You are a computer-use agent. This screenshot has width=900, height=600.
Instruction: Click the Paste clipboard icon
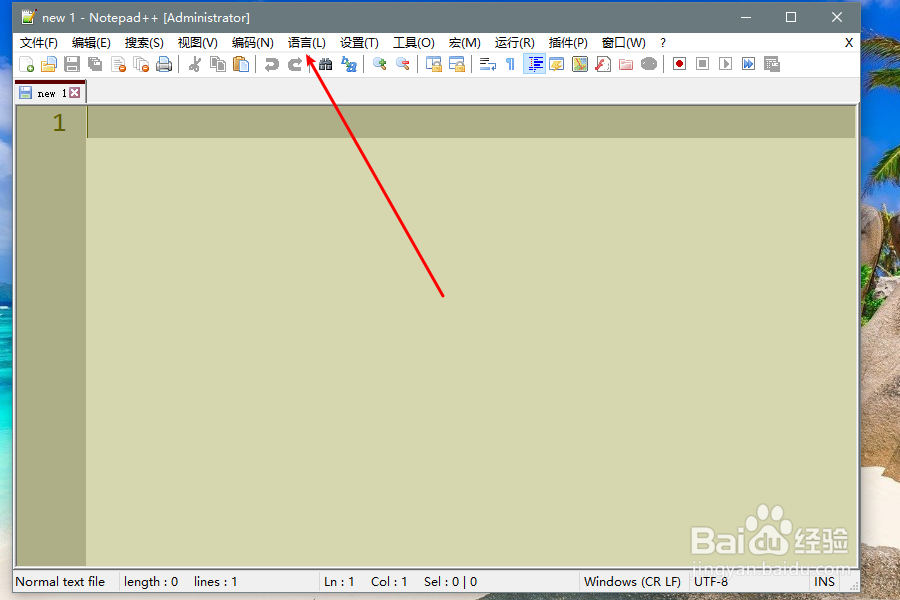(241, 64)
